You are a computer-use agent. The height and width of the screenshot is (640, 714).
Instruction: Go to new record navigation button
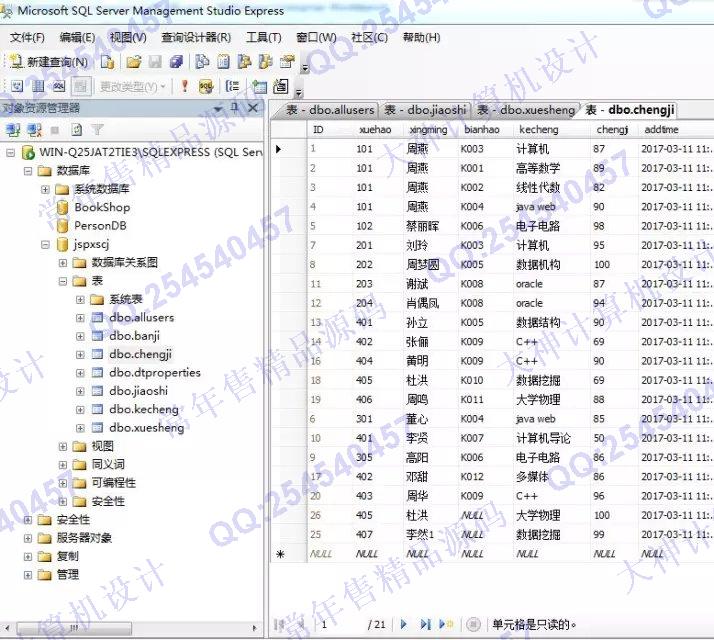coord(446,624)
